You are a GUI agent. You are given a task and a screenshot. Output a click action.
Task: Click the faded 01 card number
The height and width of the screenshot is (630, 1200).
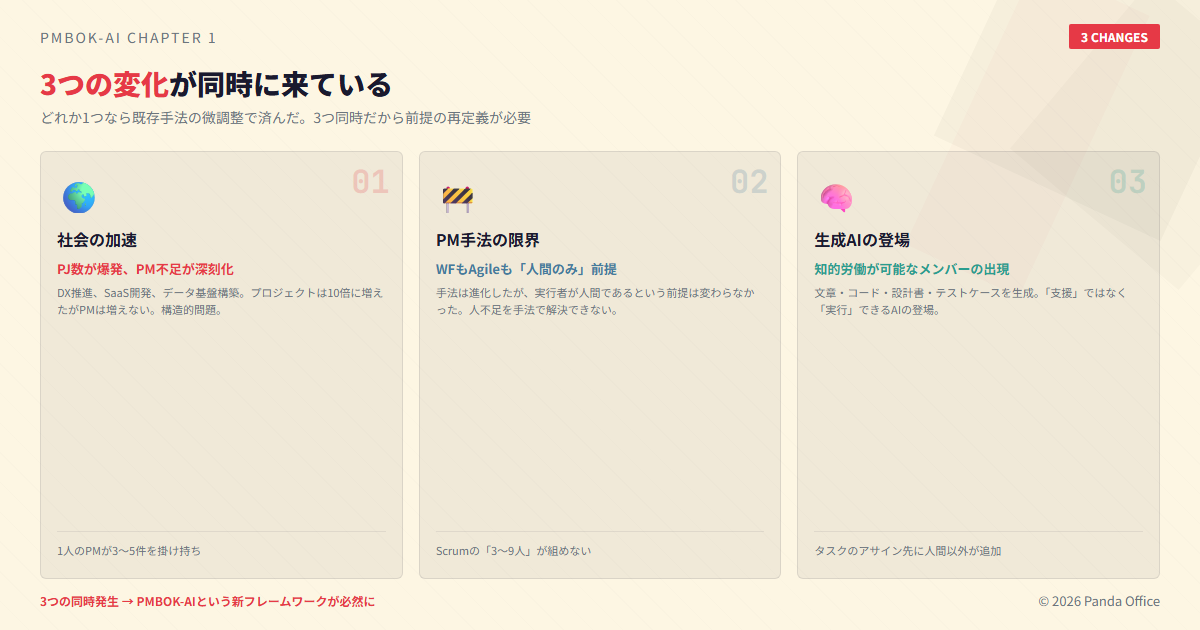[x=369, y=182]
